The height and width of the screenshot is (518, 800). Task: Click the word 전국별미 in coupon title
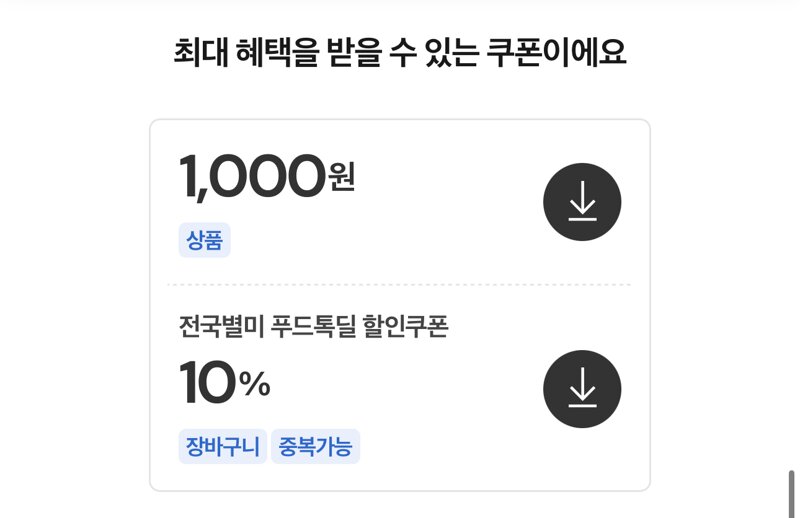221,326
